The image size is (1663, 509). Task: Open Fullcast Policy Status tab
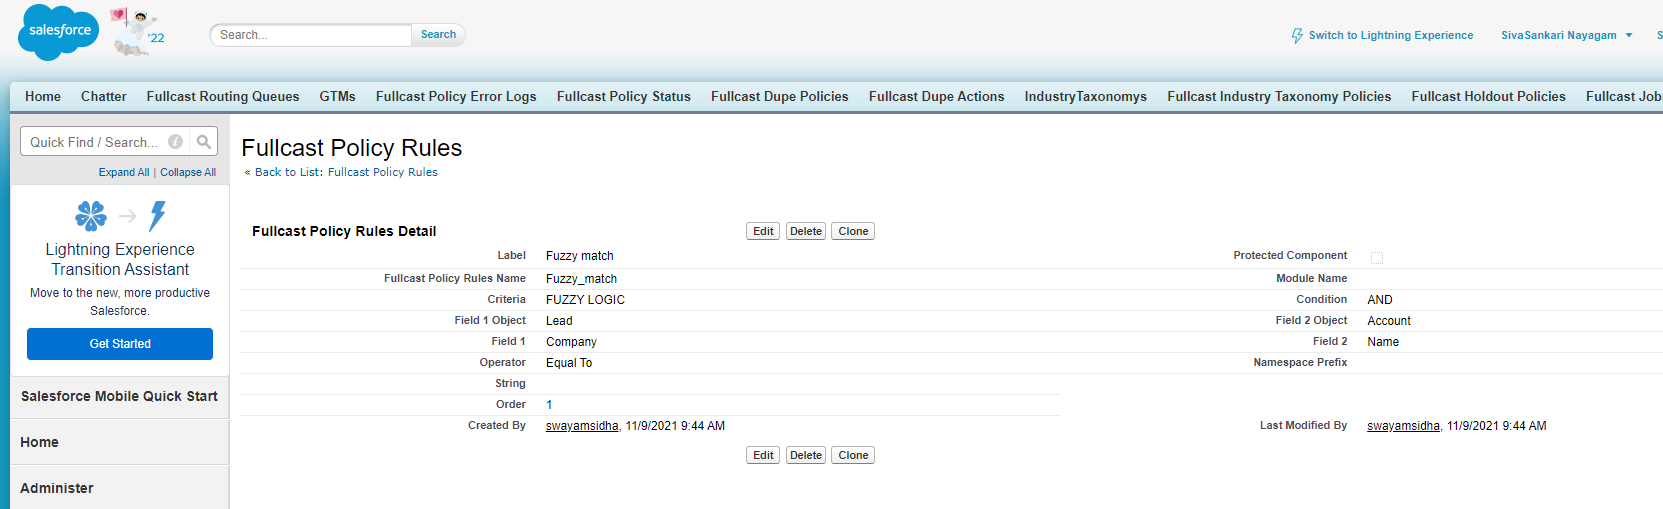[x=624, y=97]
